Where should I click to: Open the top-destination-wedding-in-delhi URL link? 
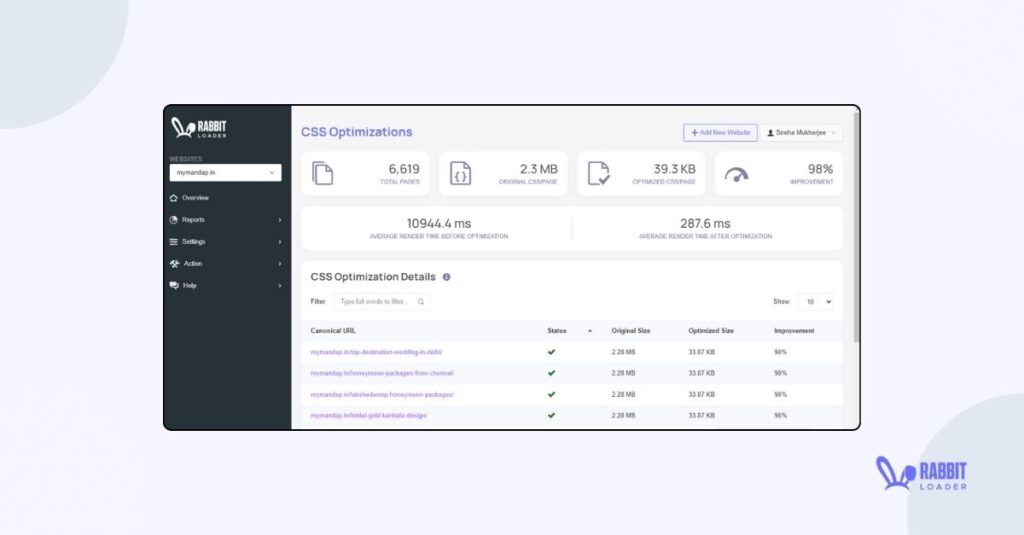[x=376, y=352]
